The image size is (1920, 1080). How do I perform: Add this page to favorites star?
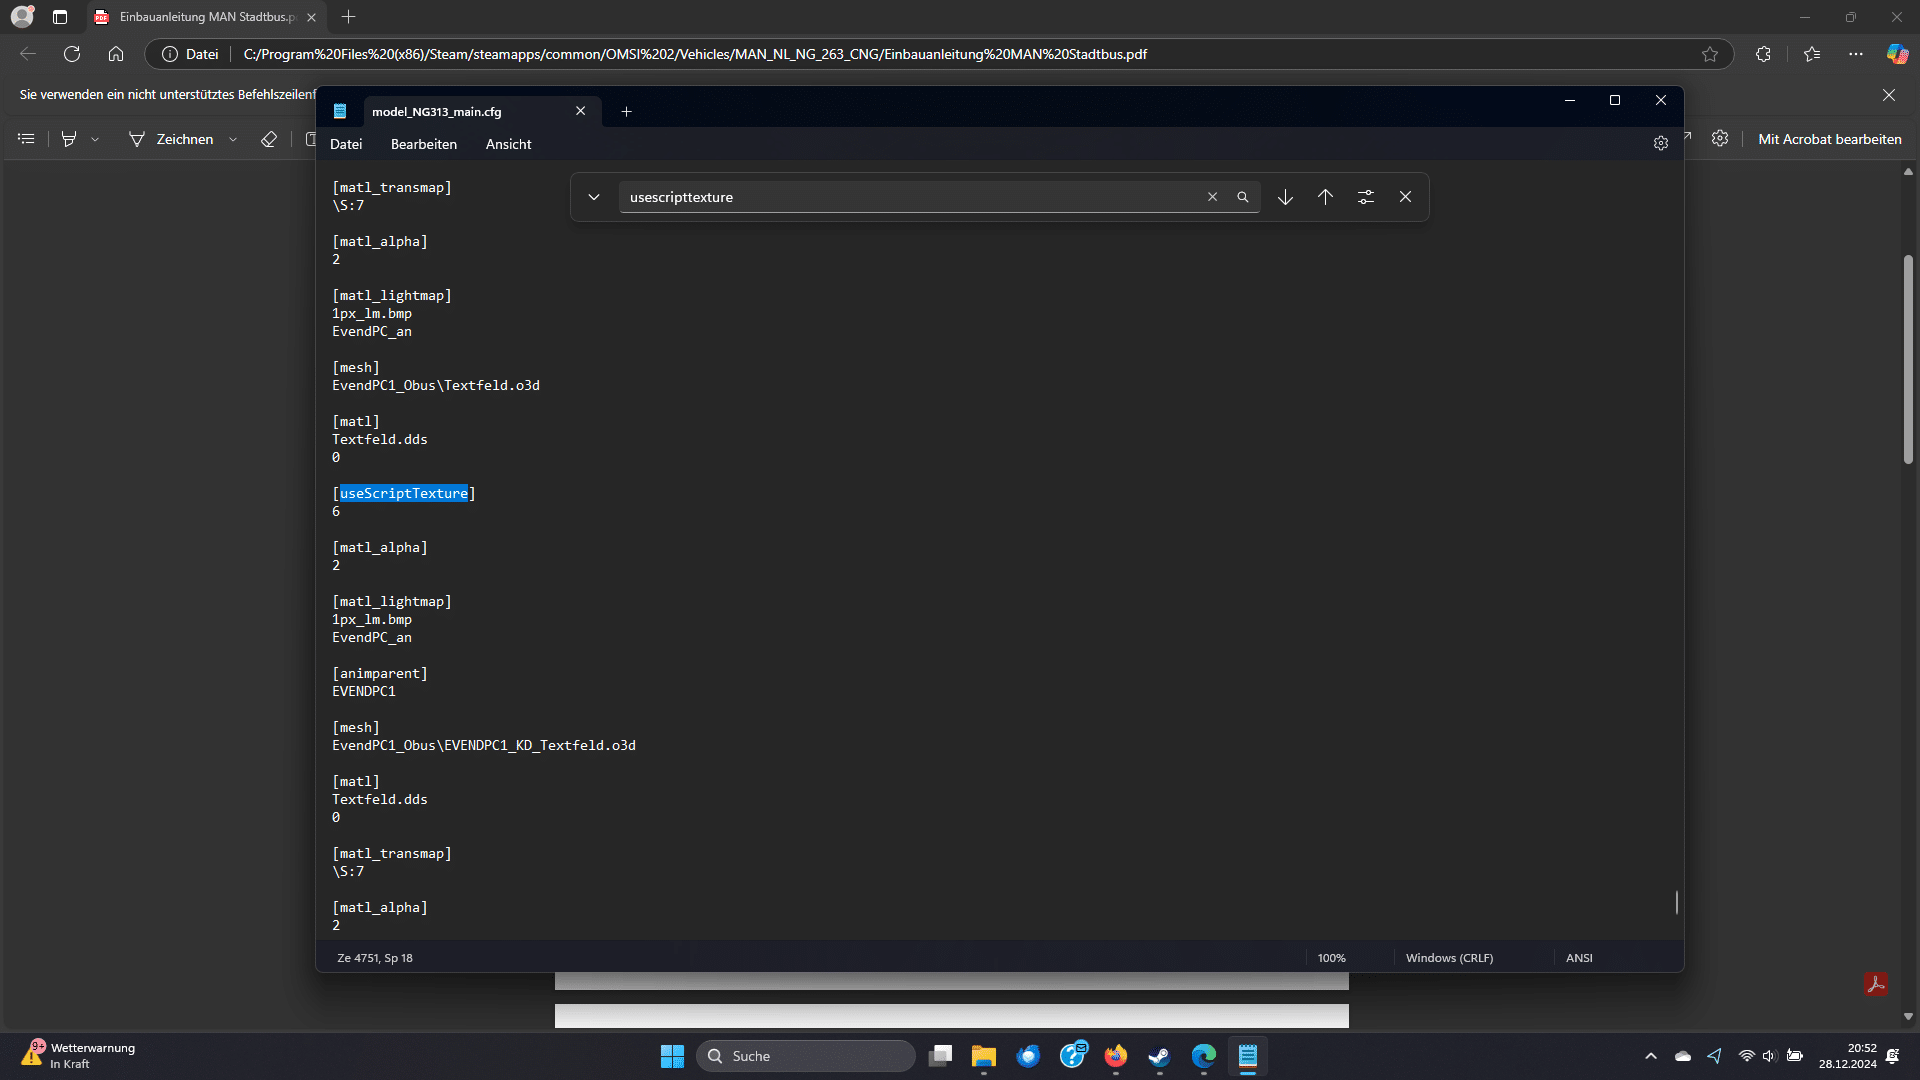1710,54
